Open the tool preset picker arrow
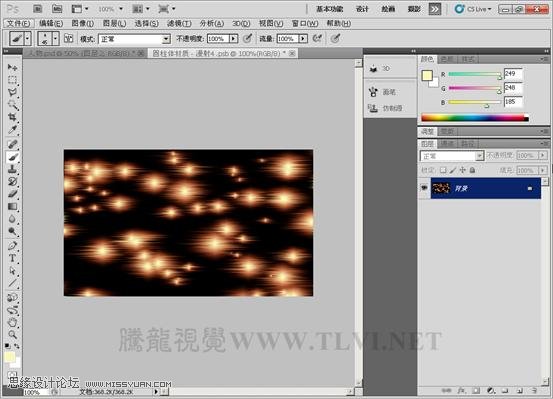Viewport: 553px width, 399px height. 28,38
